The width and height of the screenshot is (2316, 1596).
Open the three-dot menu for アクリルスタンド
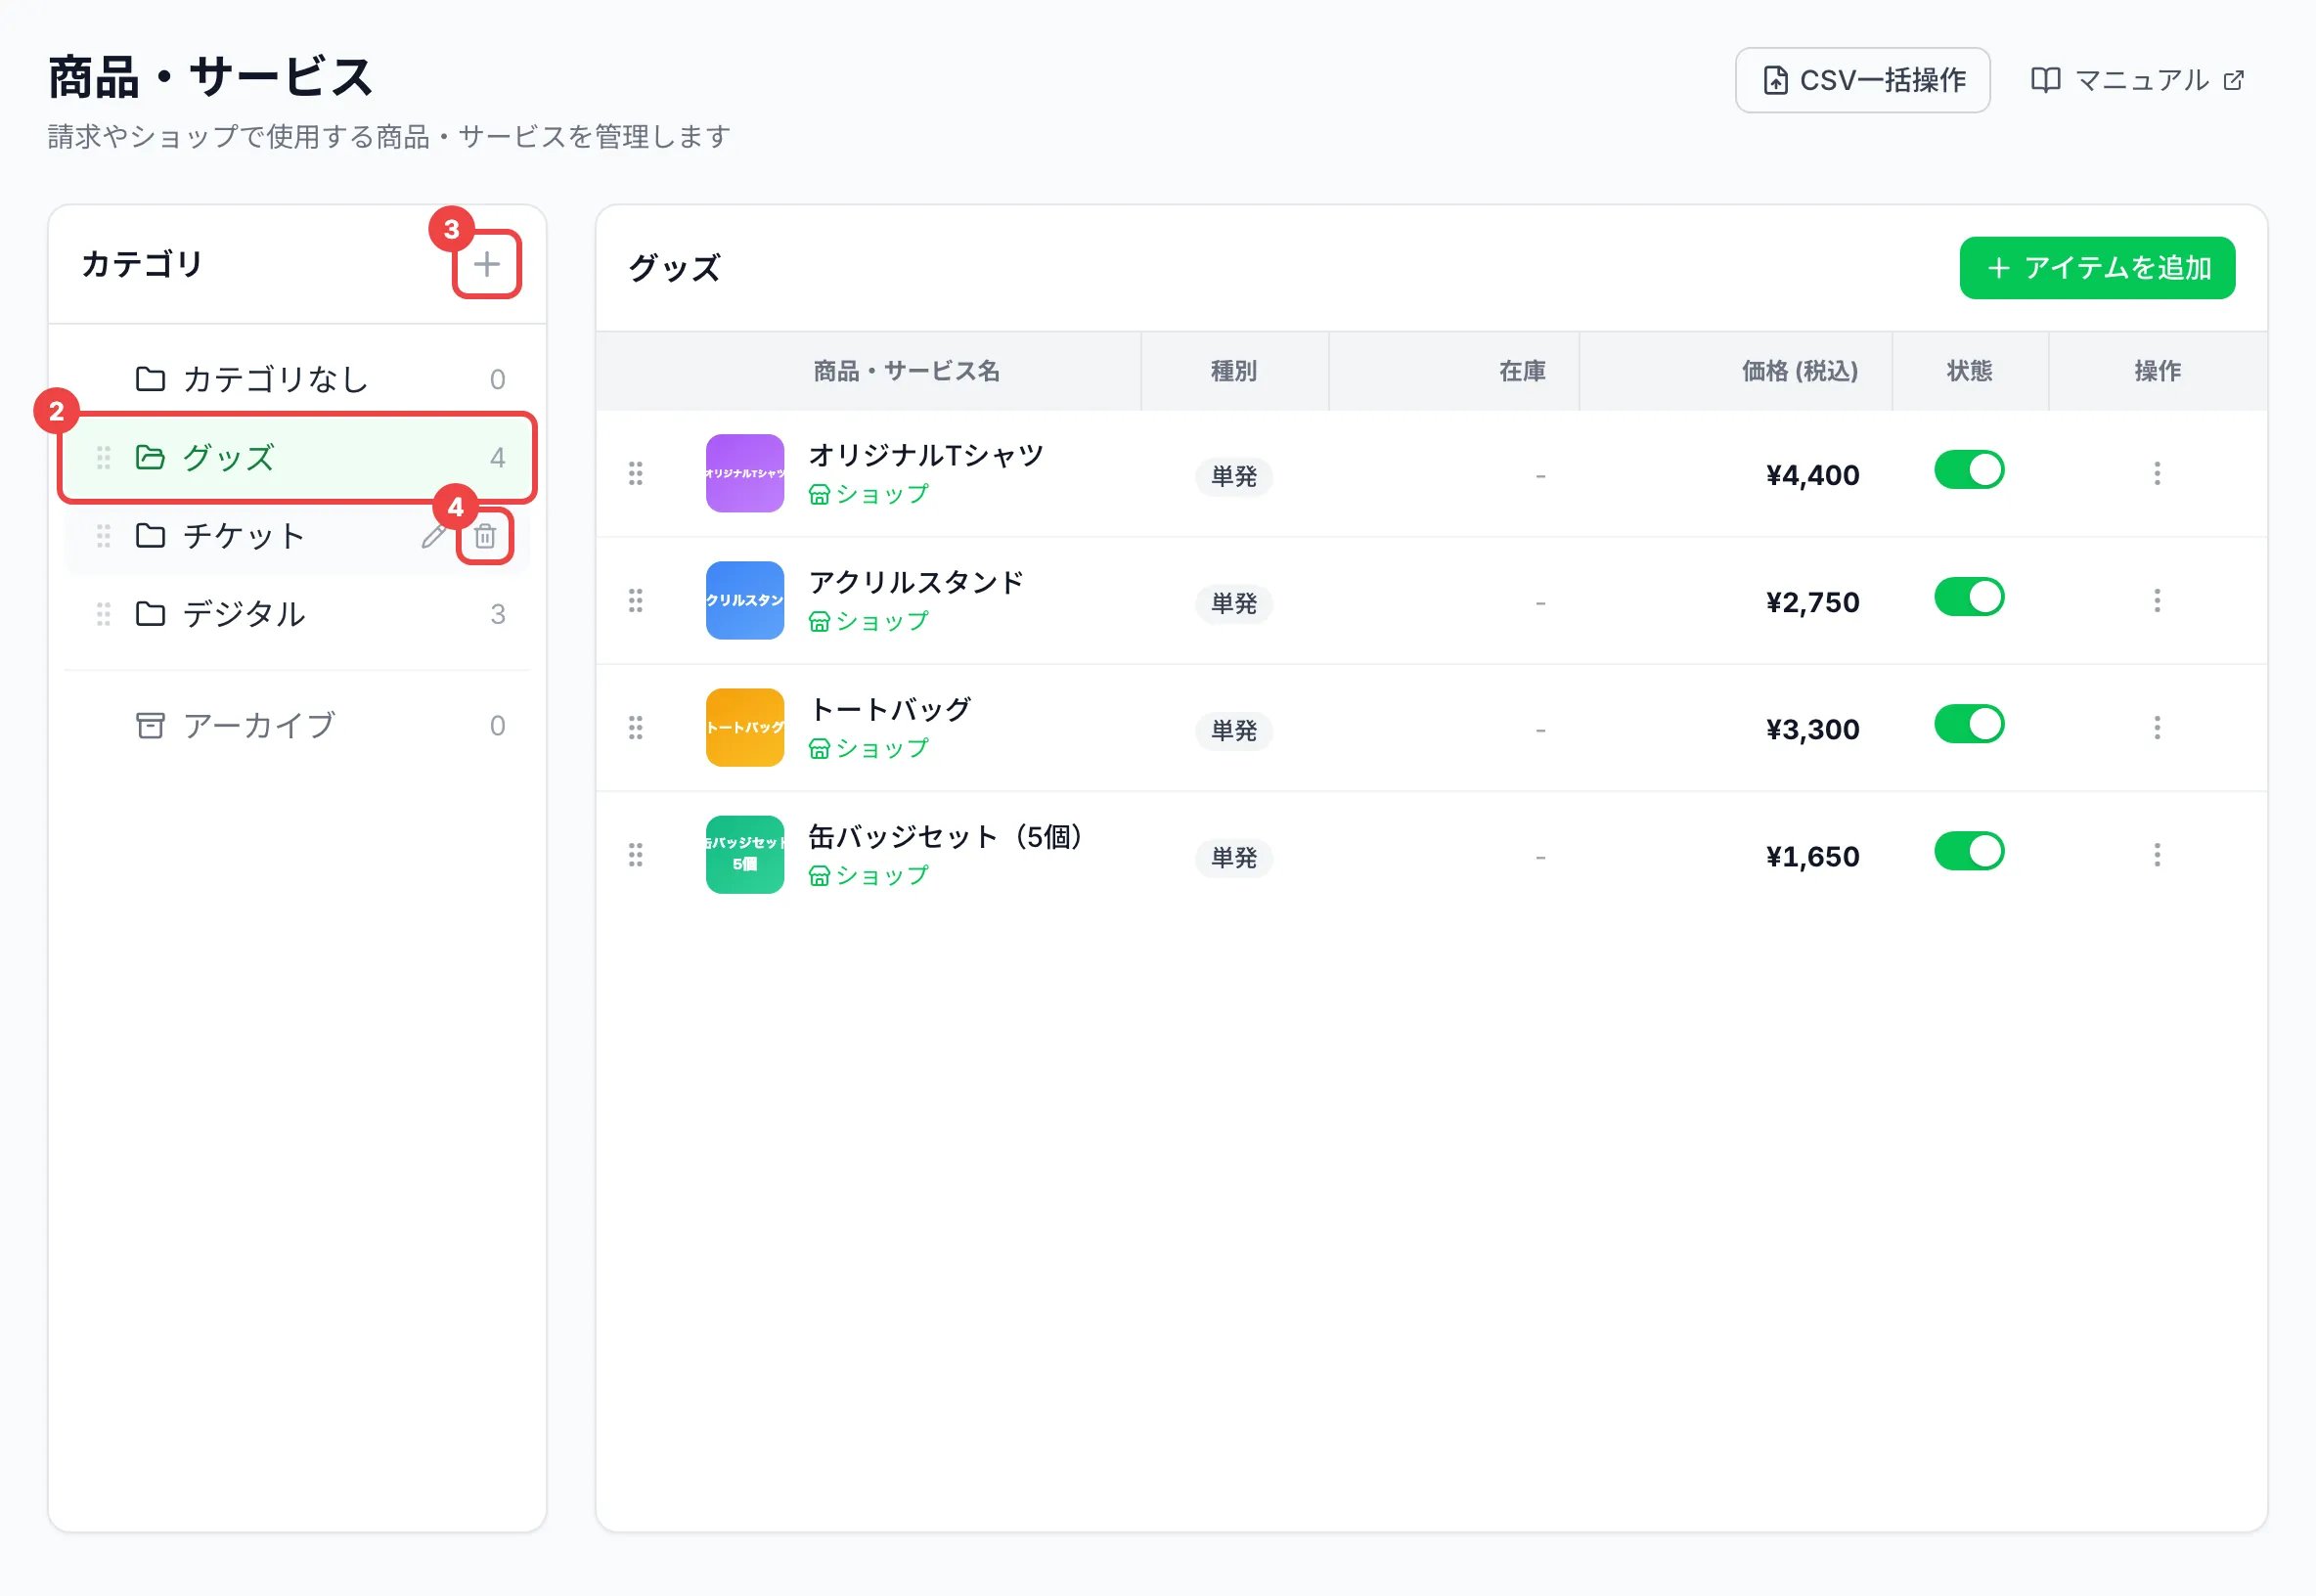coord(2157,600)
